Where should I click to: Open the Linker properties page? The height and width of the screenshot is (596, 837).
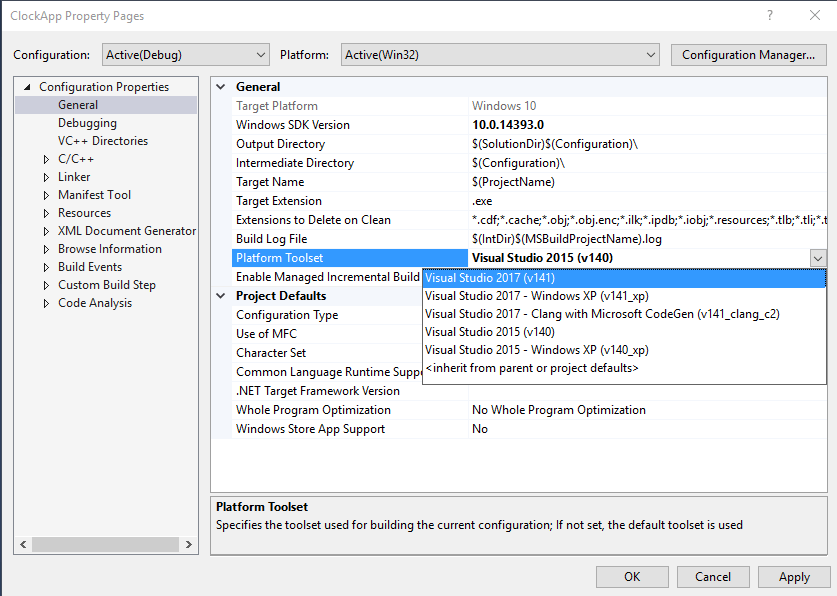74,177
